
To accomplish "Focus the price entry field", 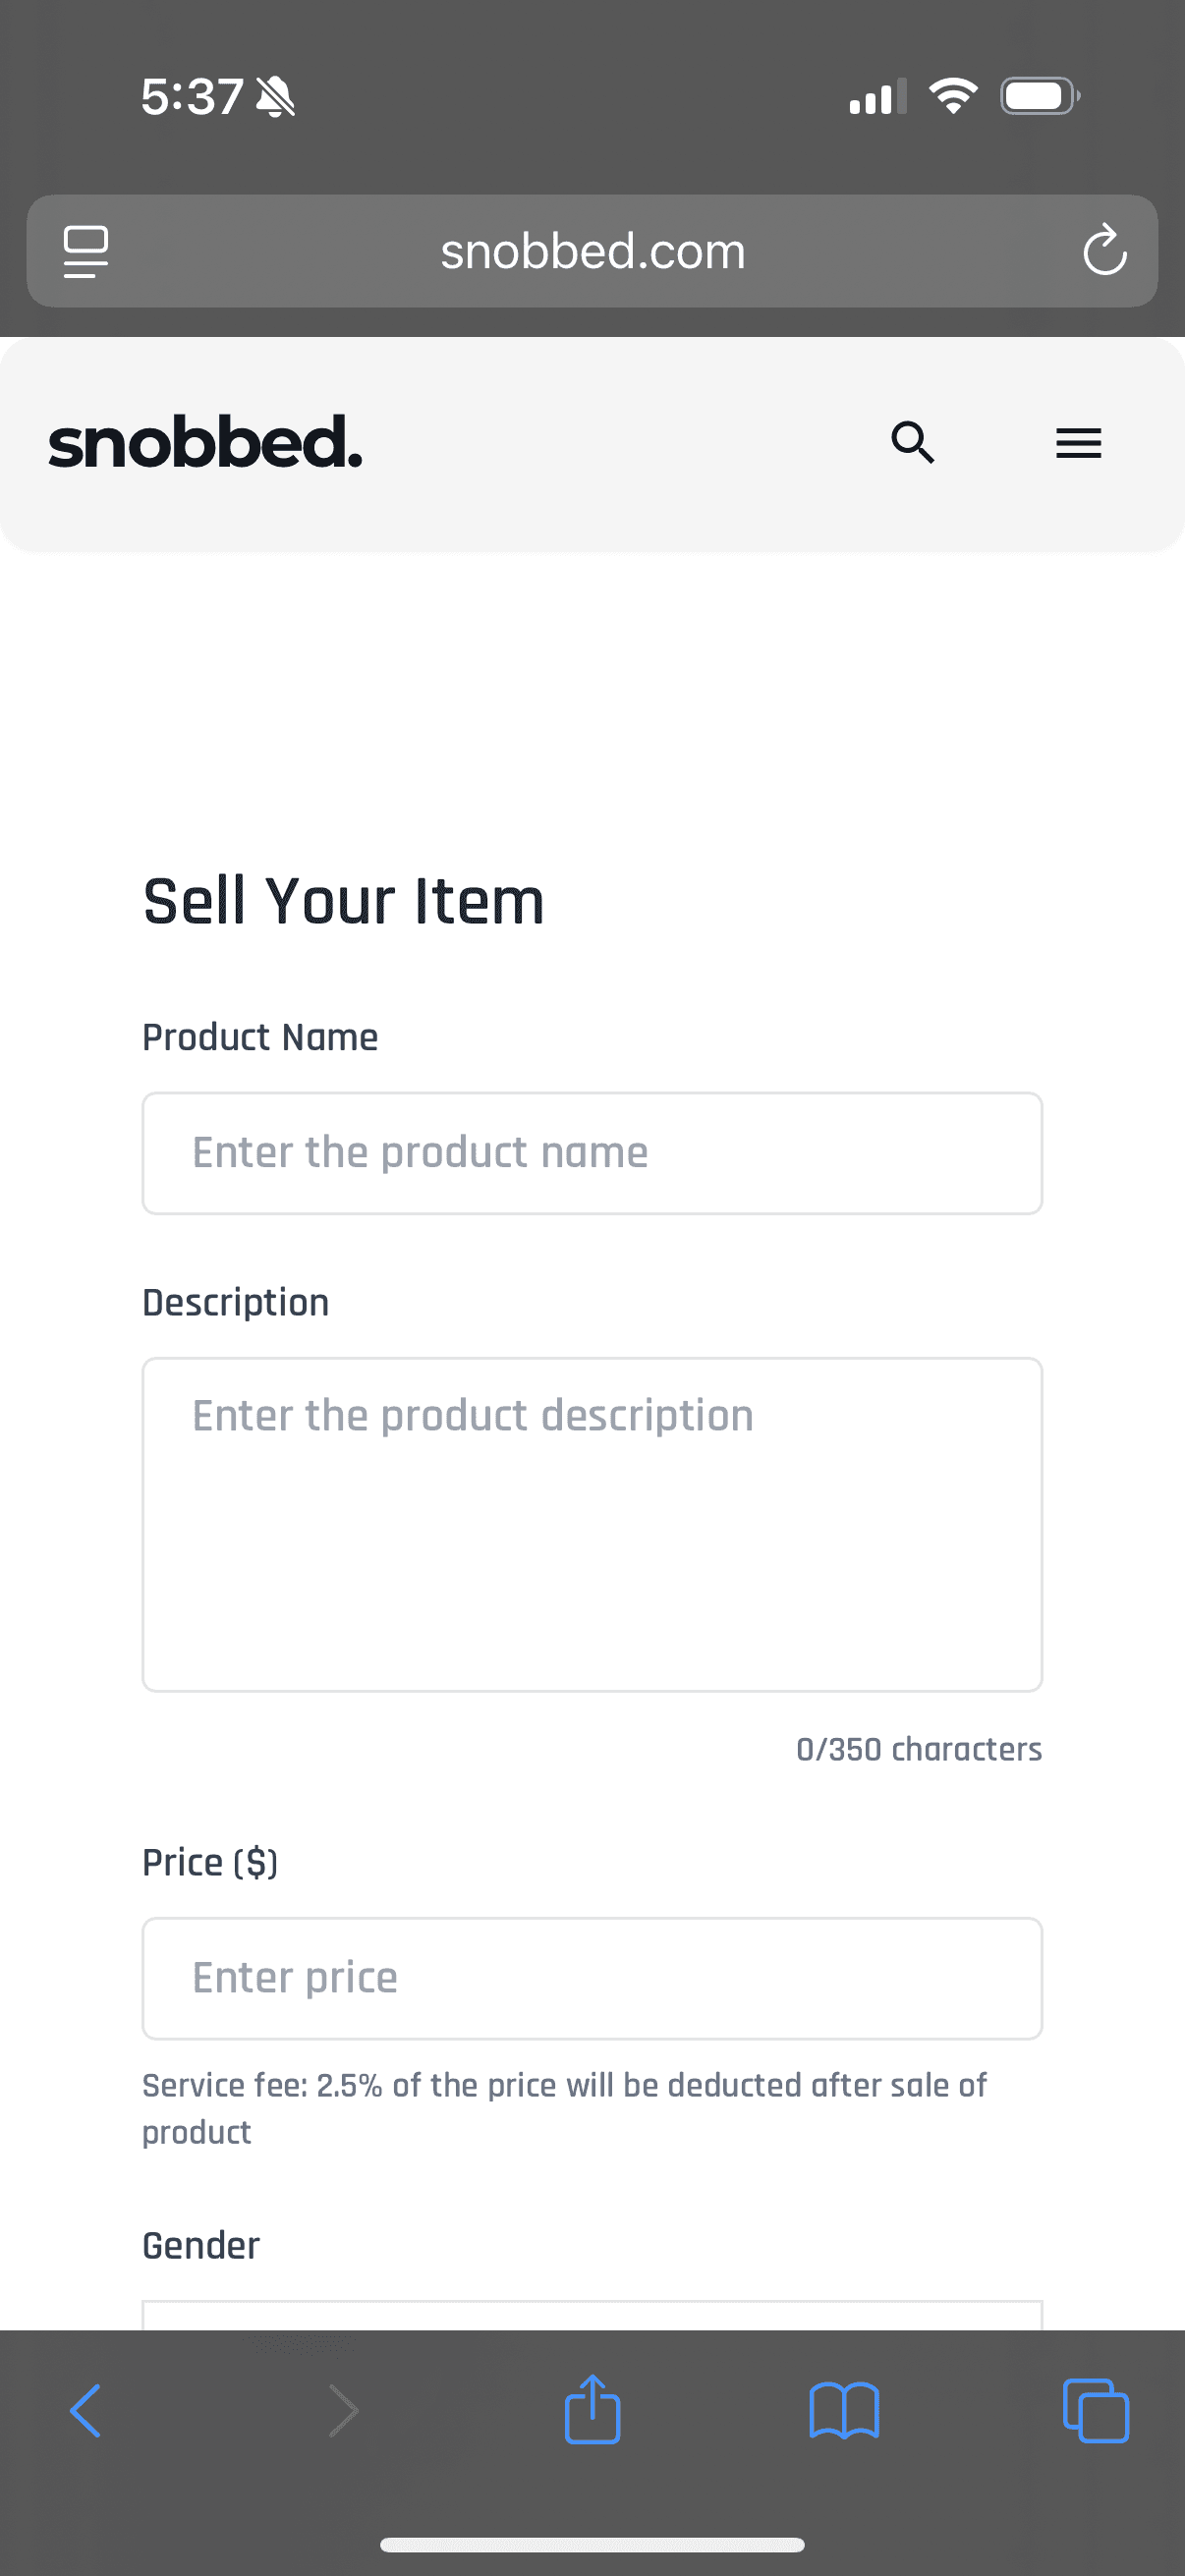I will (x=592, y=1977).
